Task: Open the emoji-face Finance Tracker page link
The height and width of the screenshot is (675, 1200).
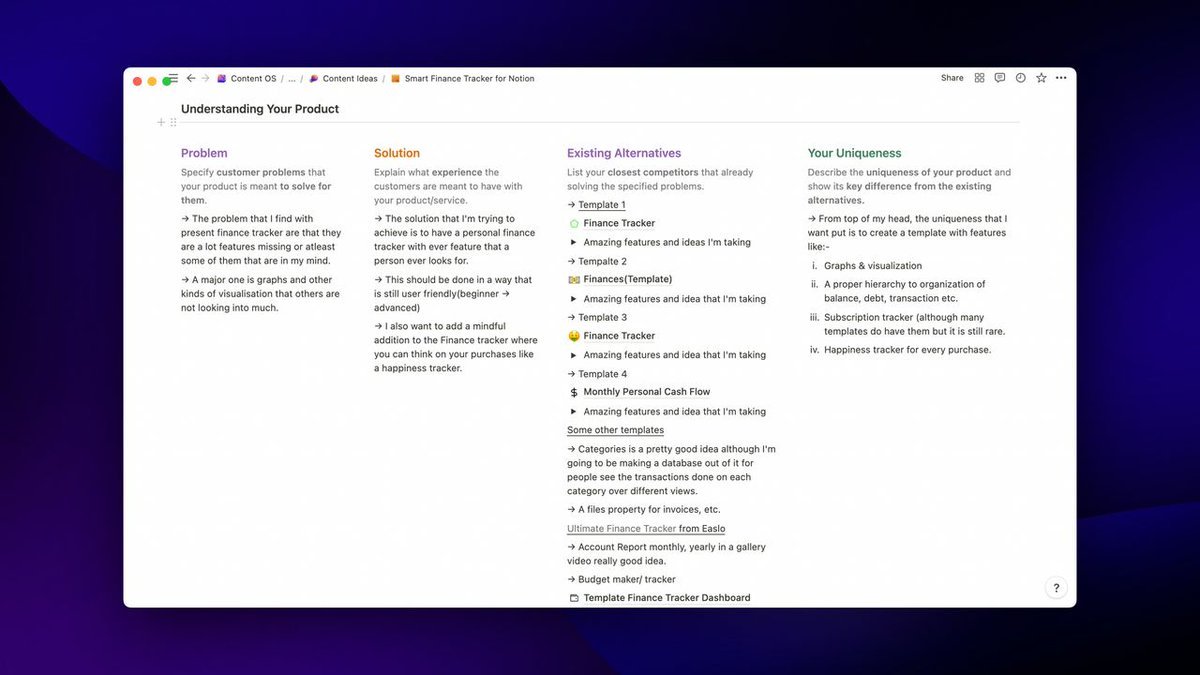Action: point(619,336)
